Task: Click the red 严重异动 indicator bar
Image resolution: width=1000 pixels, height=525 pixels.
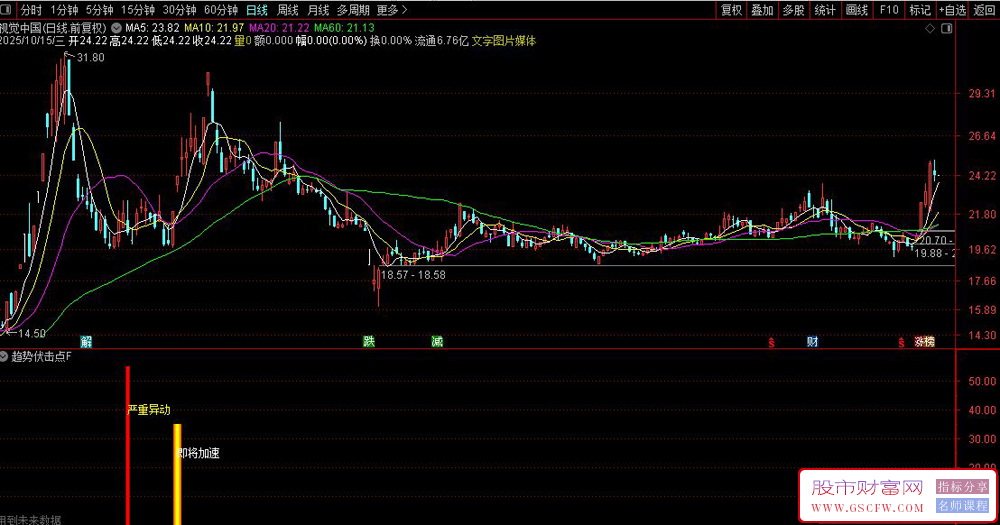Action: pyautogui.click(x=128, y=445)
